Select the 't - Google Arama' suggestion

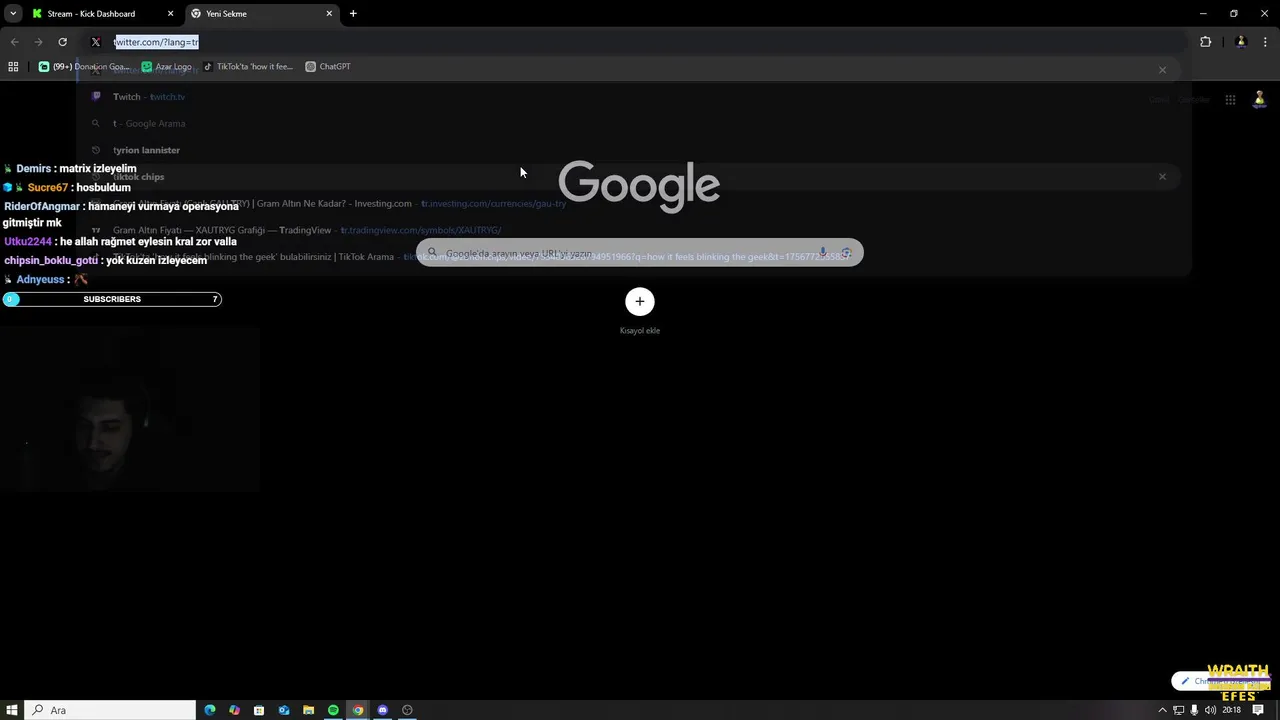click(x=634, y=123)
